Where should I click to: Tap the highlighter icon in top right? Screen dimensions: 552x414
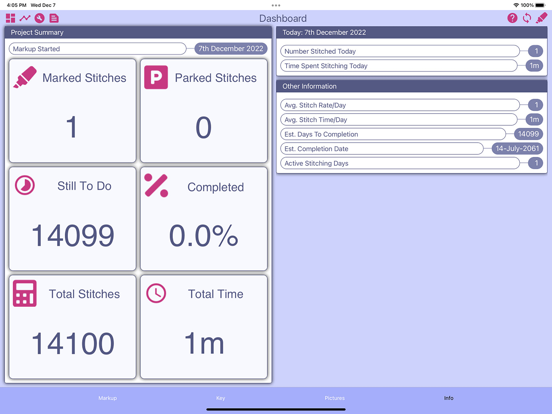(541, 18)
